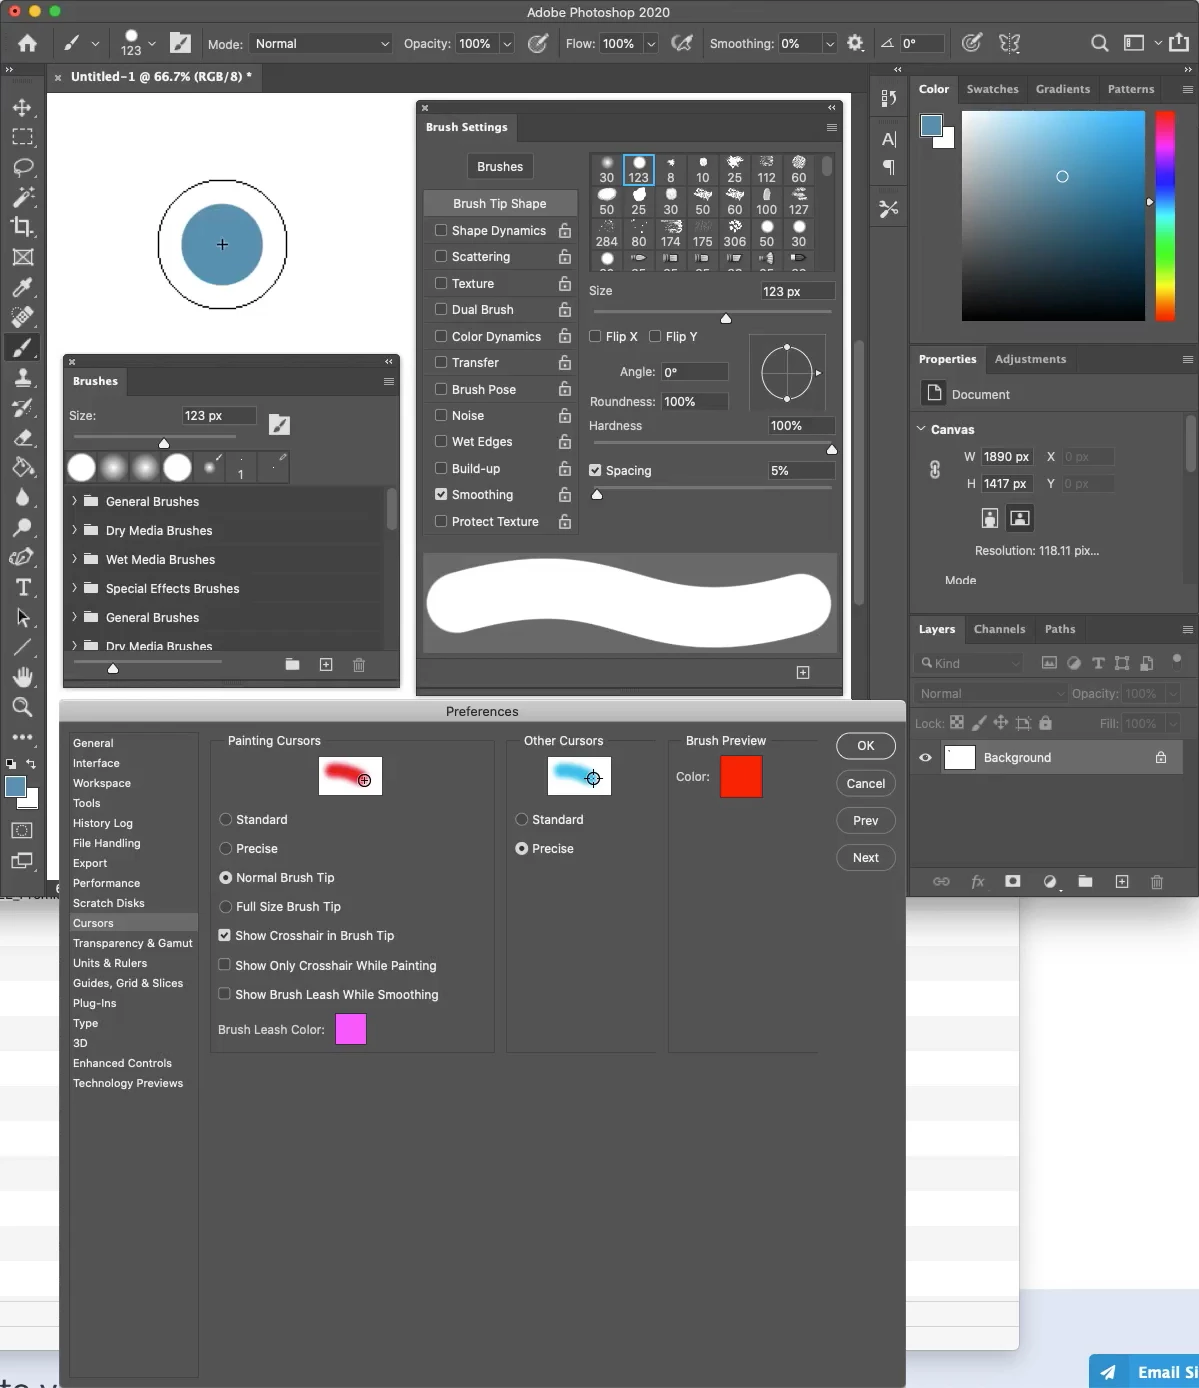Cancel the Preferences dialog

866,783
